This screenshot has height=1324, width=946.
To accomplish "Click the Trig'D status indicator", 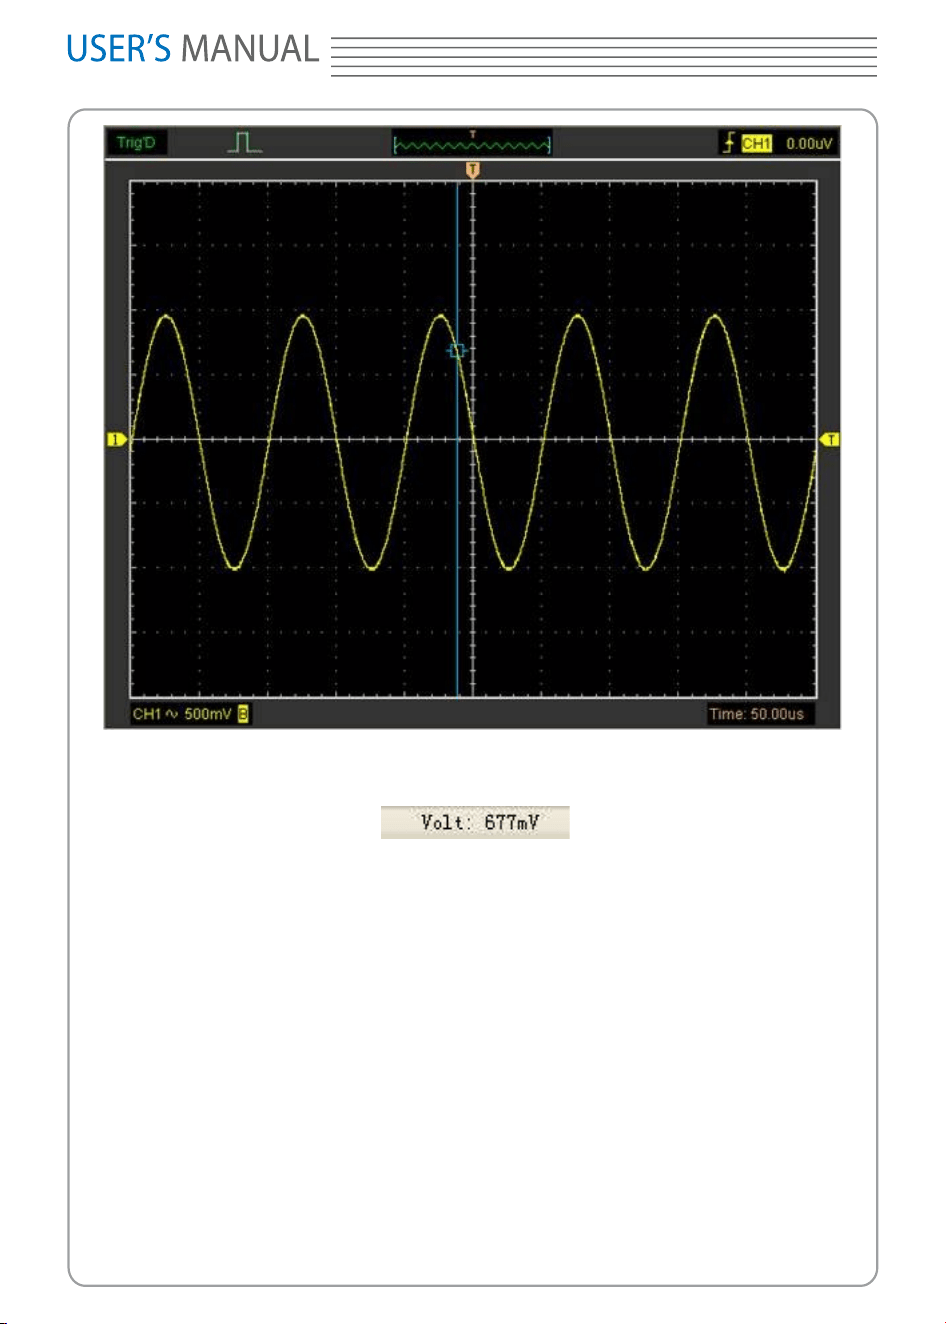I will (x=136, y=143).
